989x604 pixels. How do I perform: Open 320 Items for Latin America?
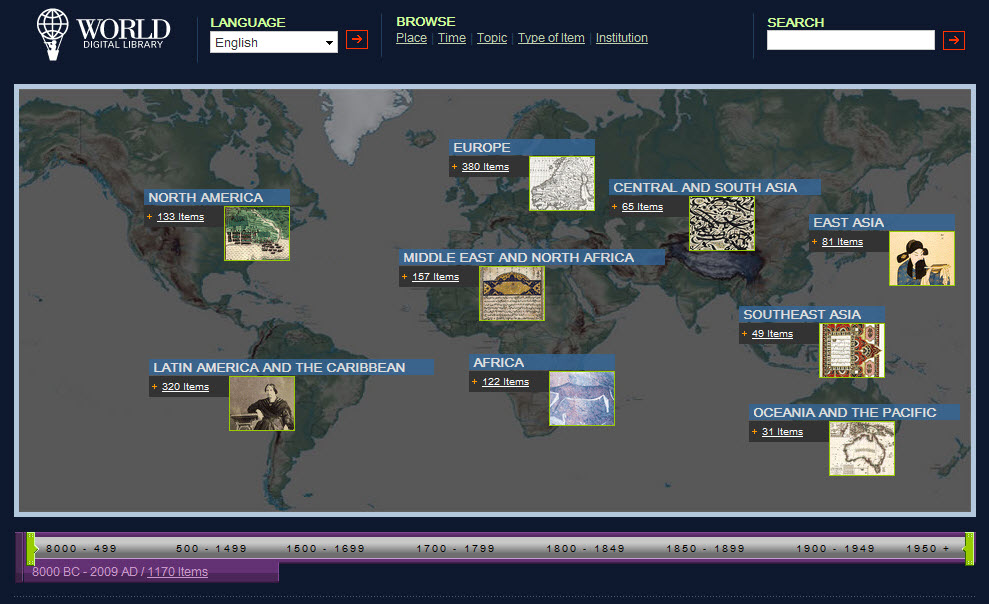click(x=185, y=387)
